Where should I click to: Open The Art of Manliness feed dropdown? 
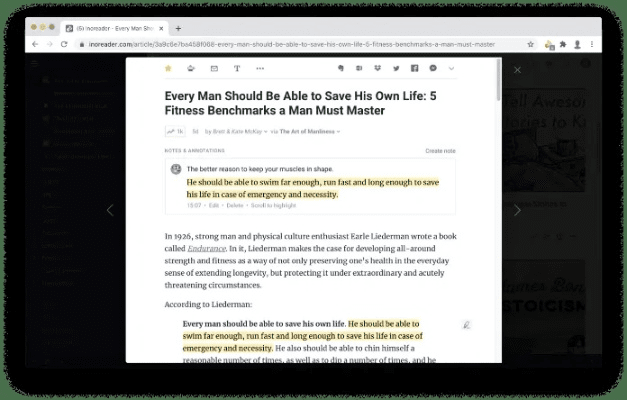[x=307, y=131]
